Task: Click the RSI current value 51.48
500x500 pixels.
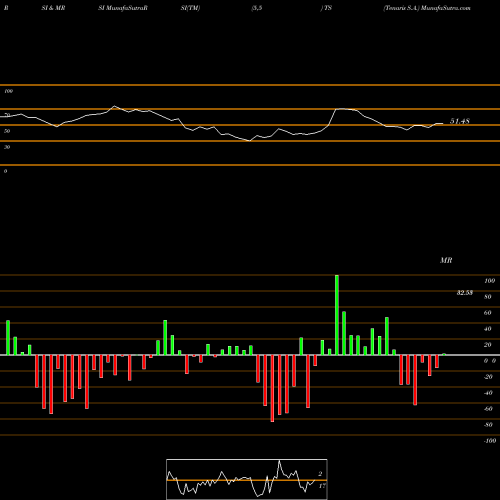Action: point(460,121)
